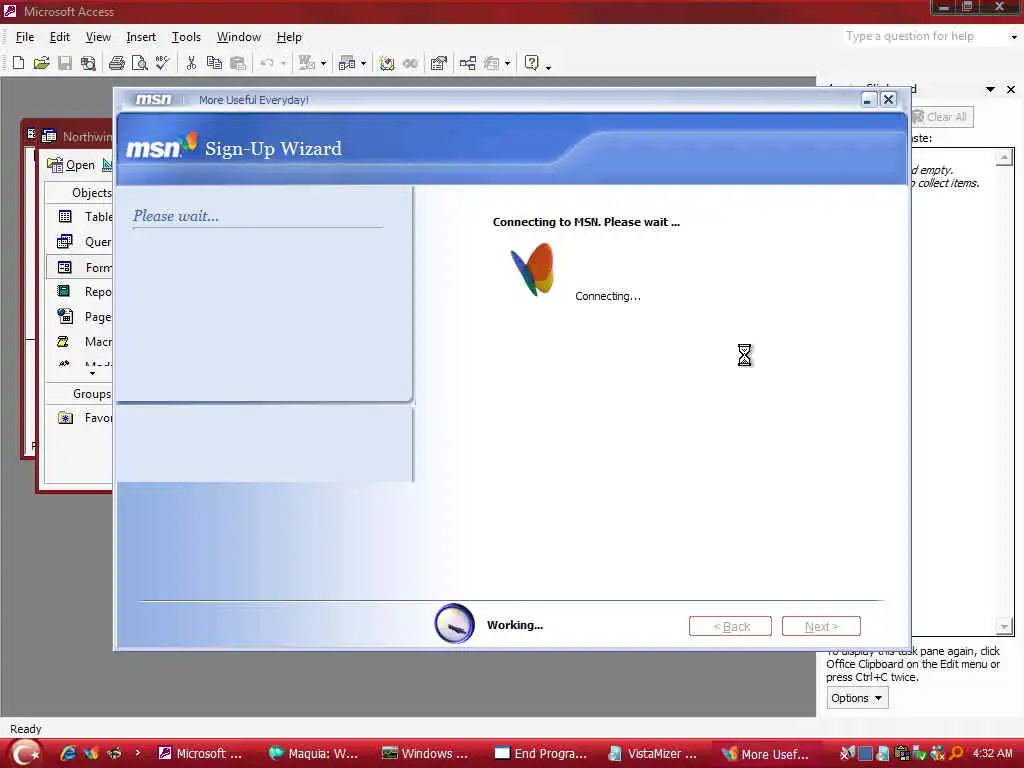This screenshot has height=768, width=1024.
Task: Select Forms in the Objects list
Action: (79, 267)
